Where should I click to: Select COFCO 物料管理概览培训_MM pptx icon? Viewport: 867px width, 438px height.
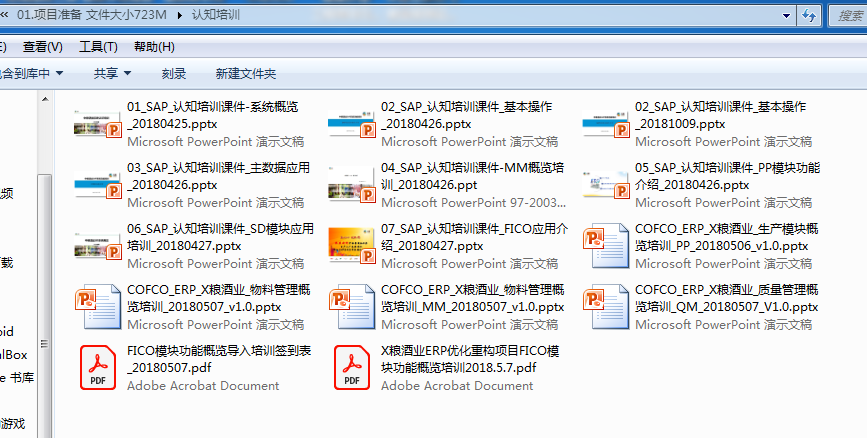[x=352, y=306]
